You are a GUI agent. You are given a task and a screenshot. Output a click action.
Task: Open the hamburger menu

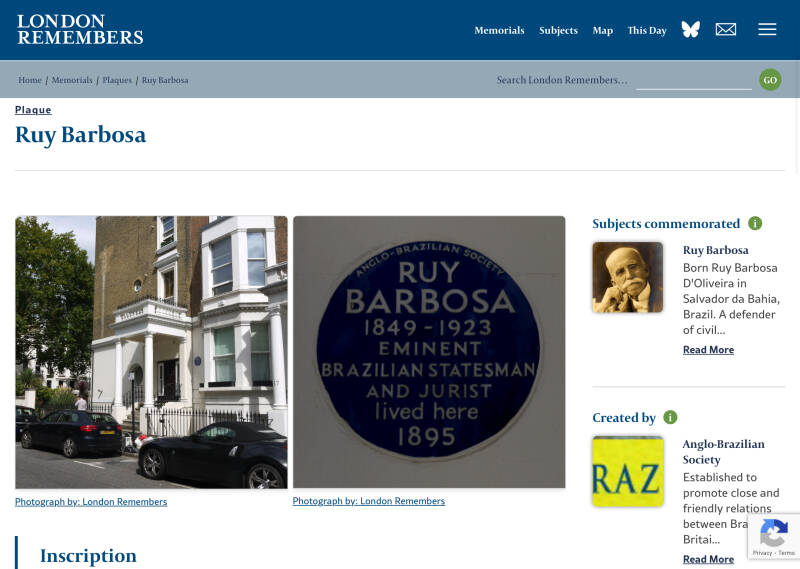pos(767,29)
